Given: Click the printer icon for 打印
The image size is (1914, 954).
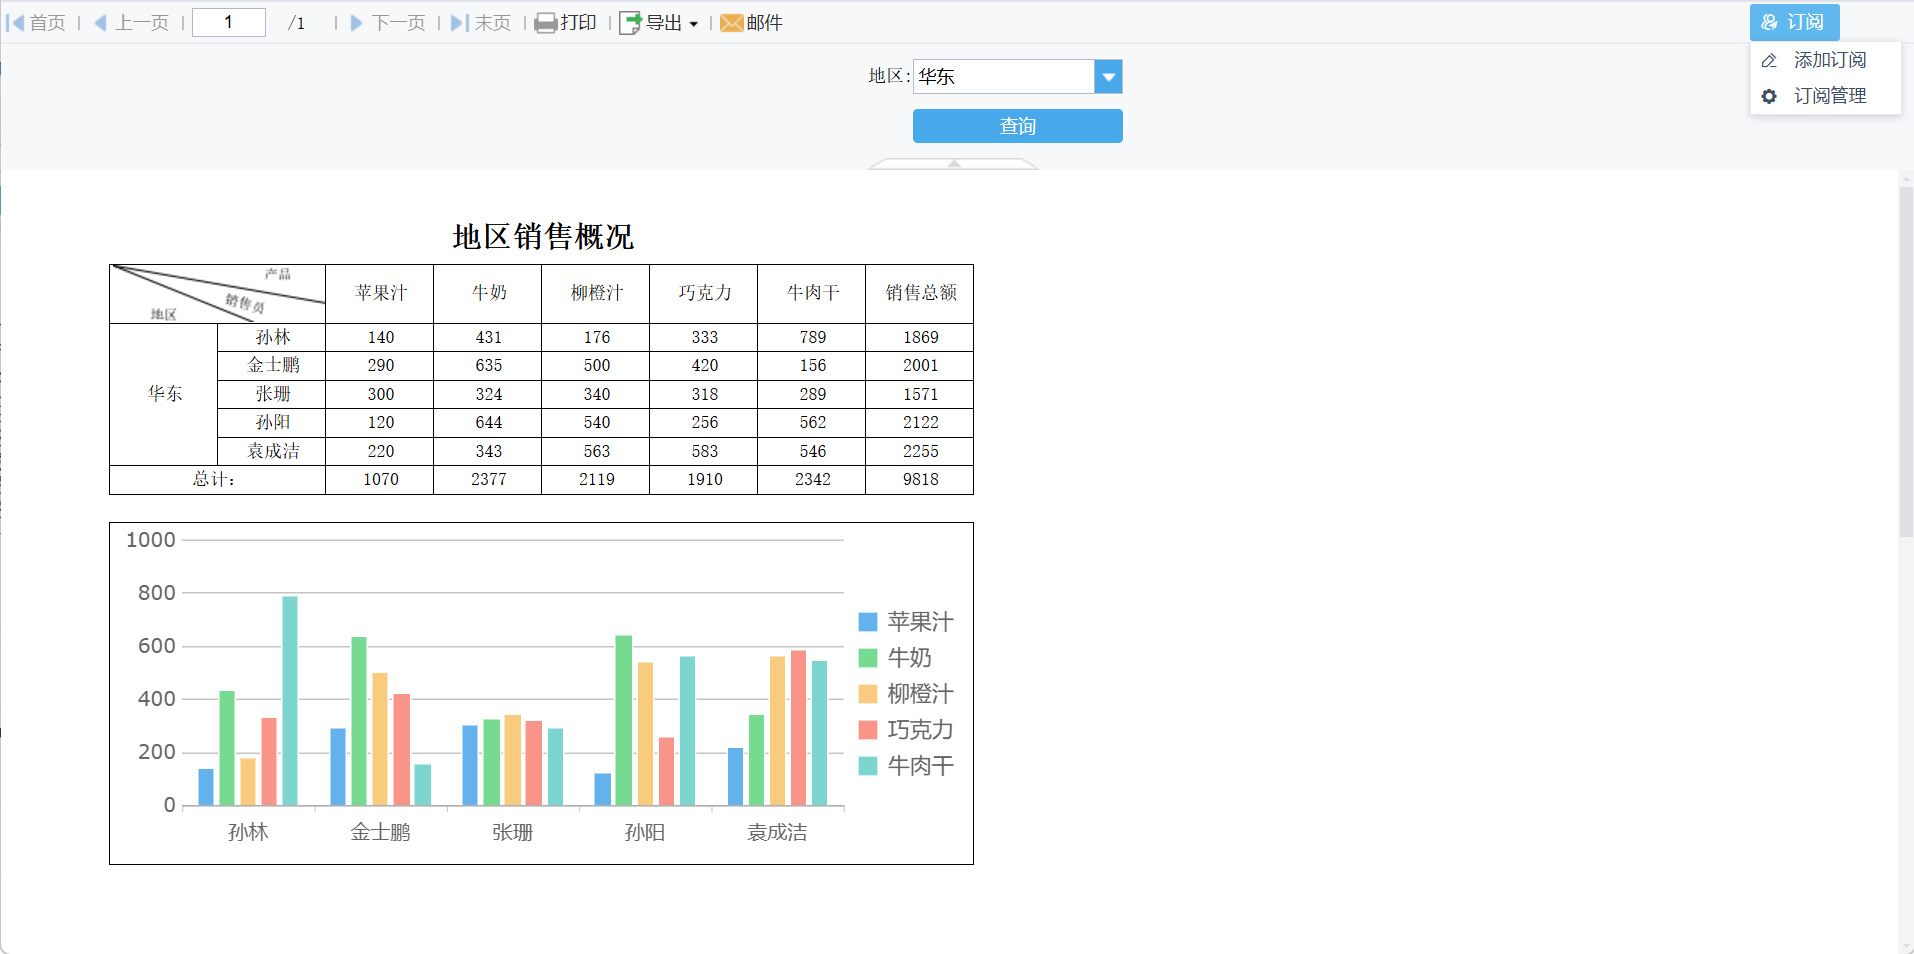Looking at the screenshot, I should click(546, 23).
